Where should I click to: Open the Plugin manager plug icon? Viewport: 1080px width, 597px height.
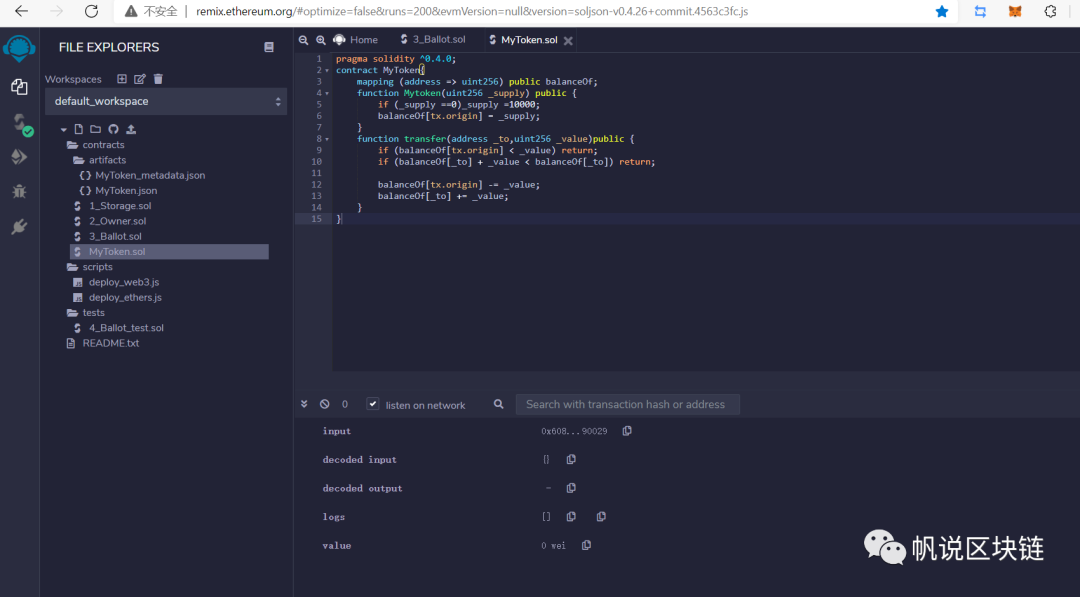[19, 227]
